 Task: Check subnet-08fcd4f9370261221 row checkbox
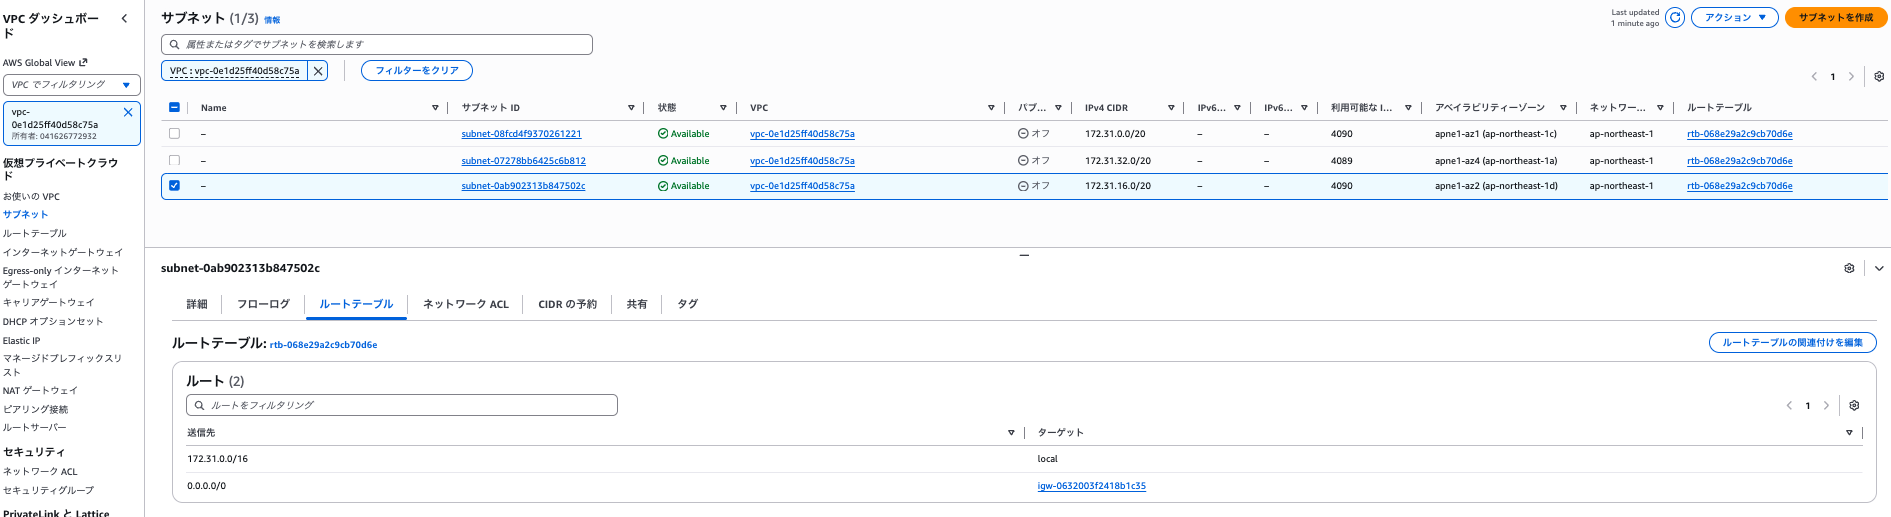(x=175, y=134)
